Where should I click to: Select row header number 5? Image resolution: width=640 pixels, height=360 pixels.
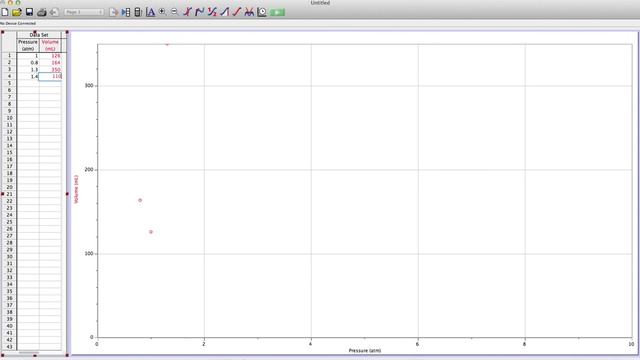pos(9,83)
